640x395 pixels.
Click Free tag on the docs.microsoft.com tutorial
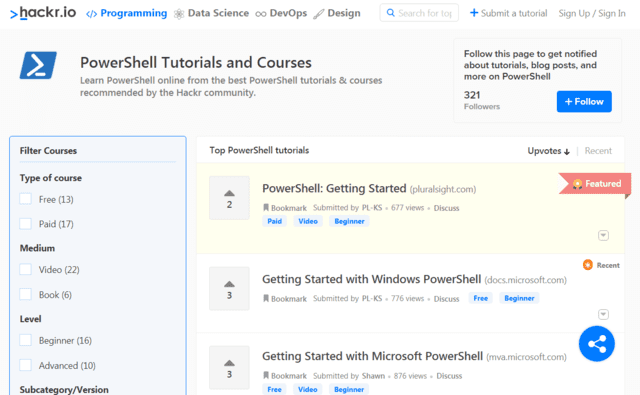coord(480,298)
